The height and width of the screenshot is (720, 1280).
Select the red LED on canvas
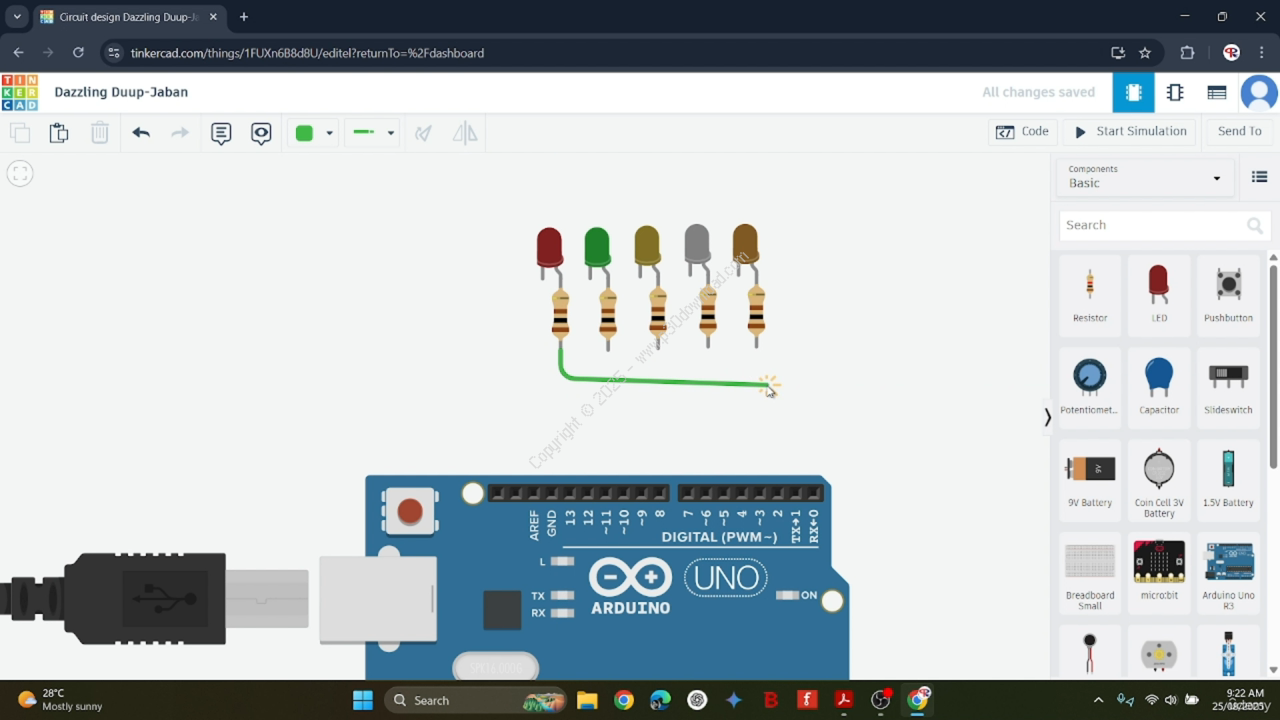549,246
